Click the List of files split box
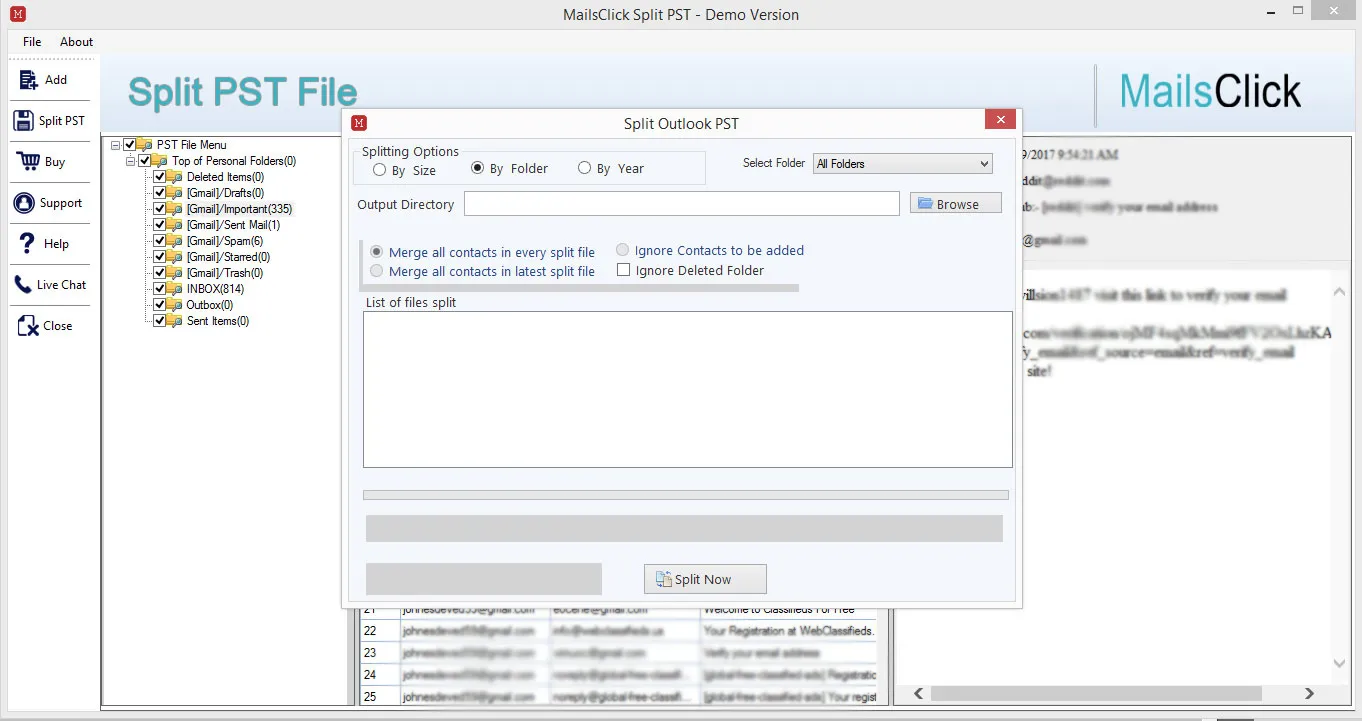 tap(687, 389)
